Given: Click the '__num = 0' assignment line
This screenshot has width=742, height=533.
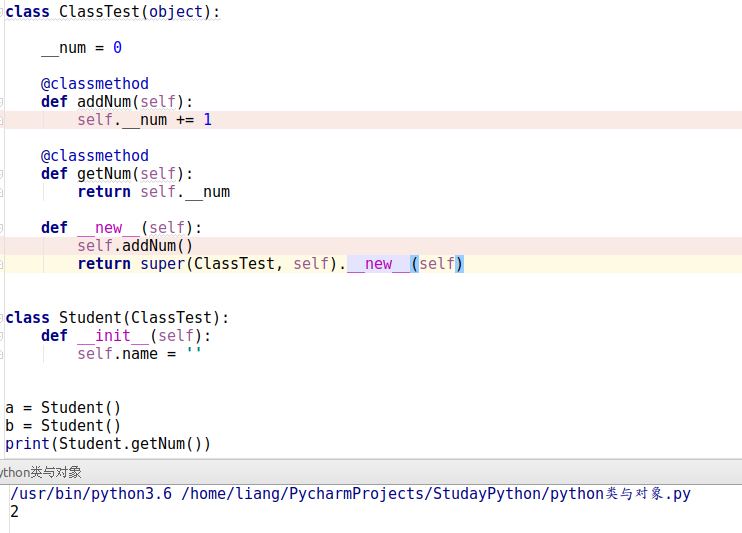Looking at the screenshot, I should click(x=81, y=47).
